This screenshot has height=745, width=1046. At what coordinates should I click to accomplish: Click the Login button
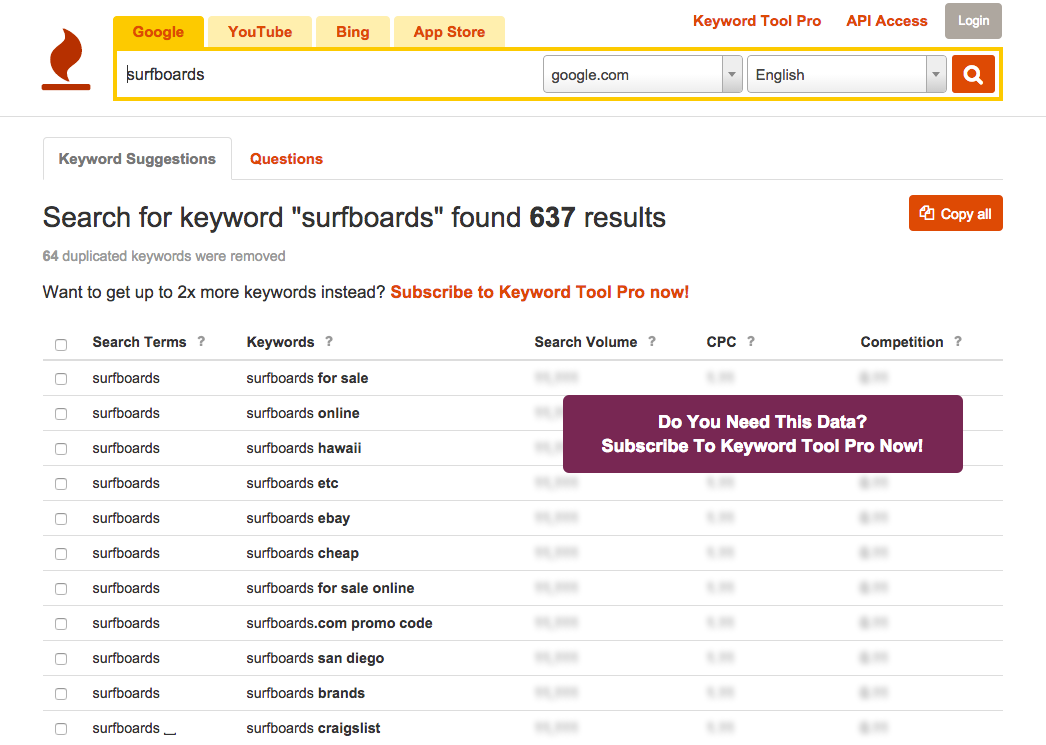(973, 21)
